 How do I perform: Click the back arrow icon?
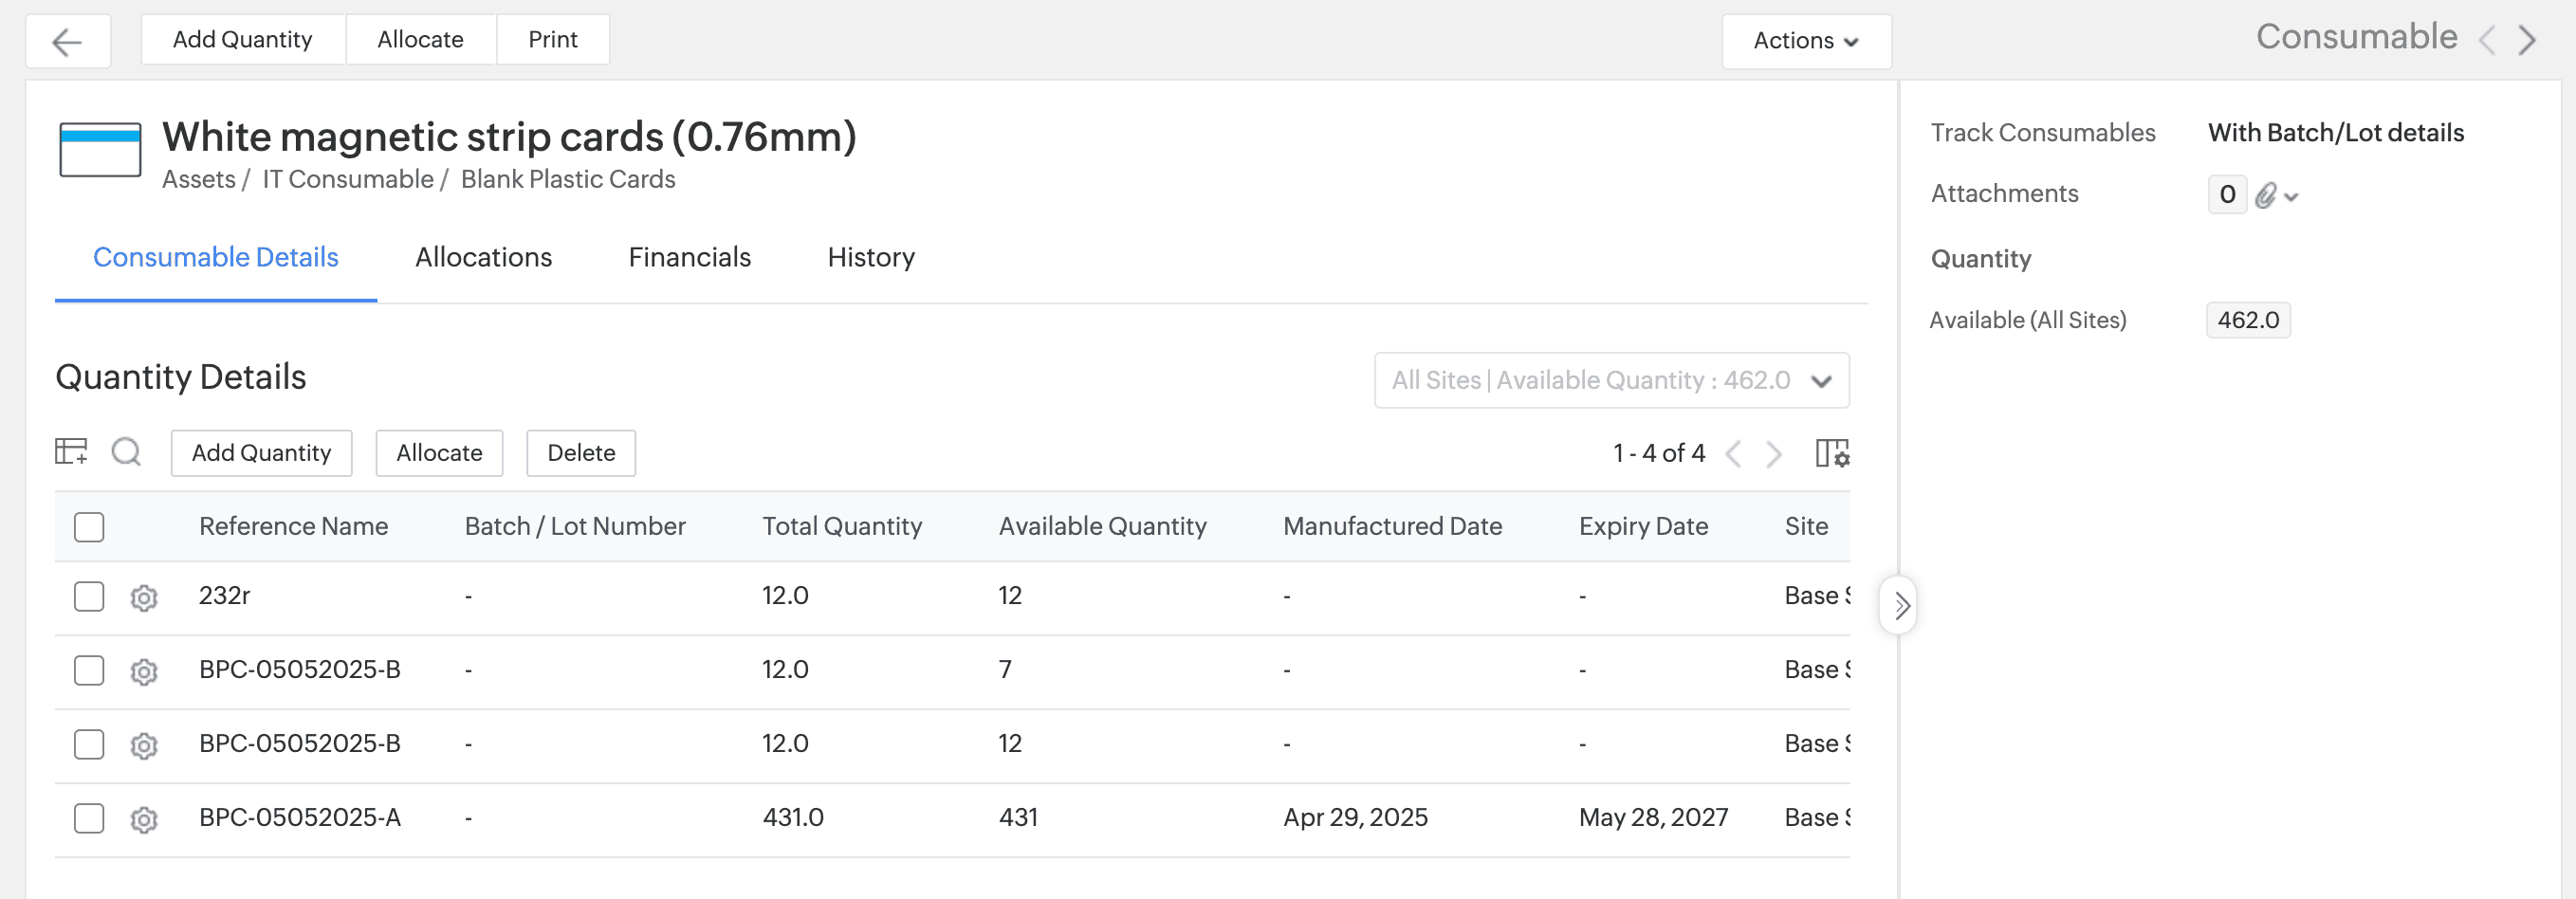[67, 42]
